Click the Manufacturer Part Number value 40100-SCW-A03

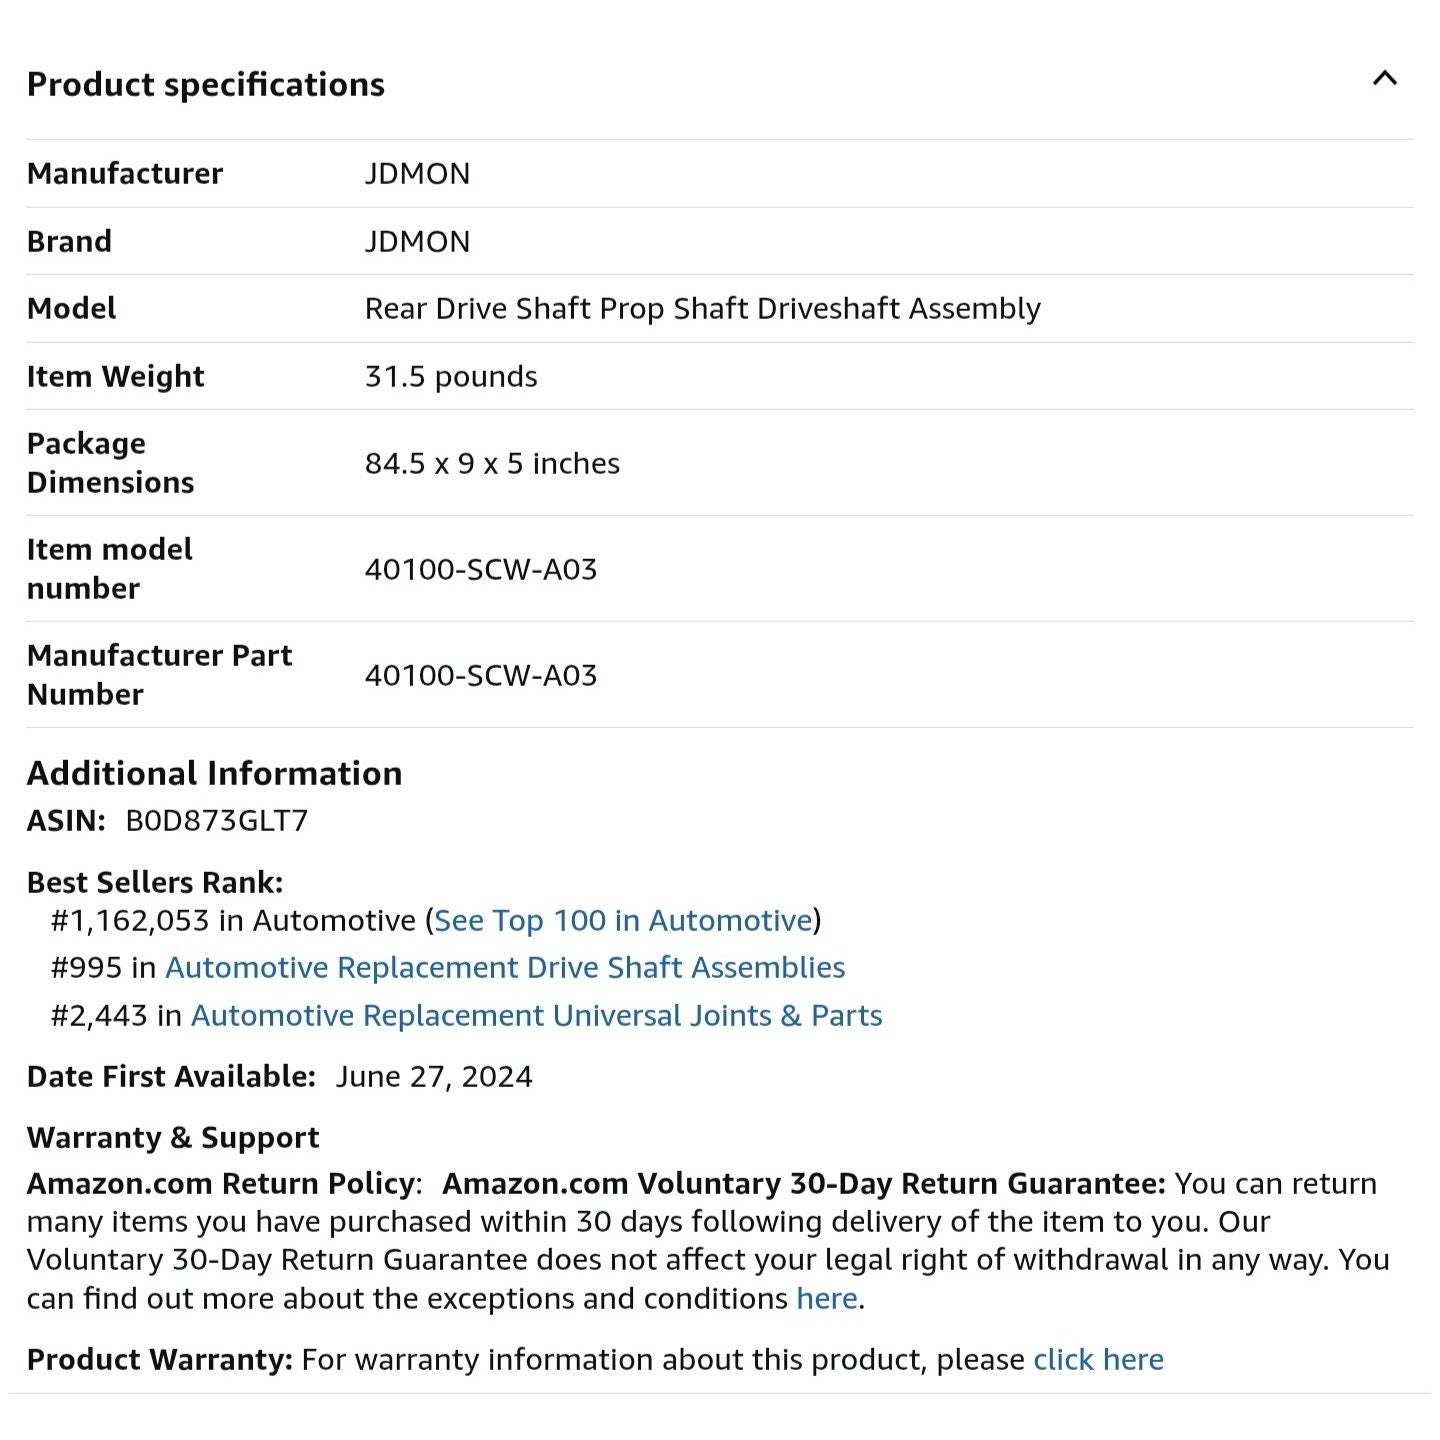point(481,675)
